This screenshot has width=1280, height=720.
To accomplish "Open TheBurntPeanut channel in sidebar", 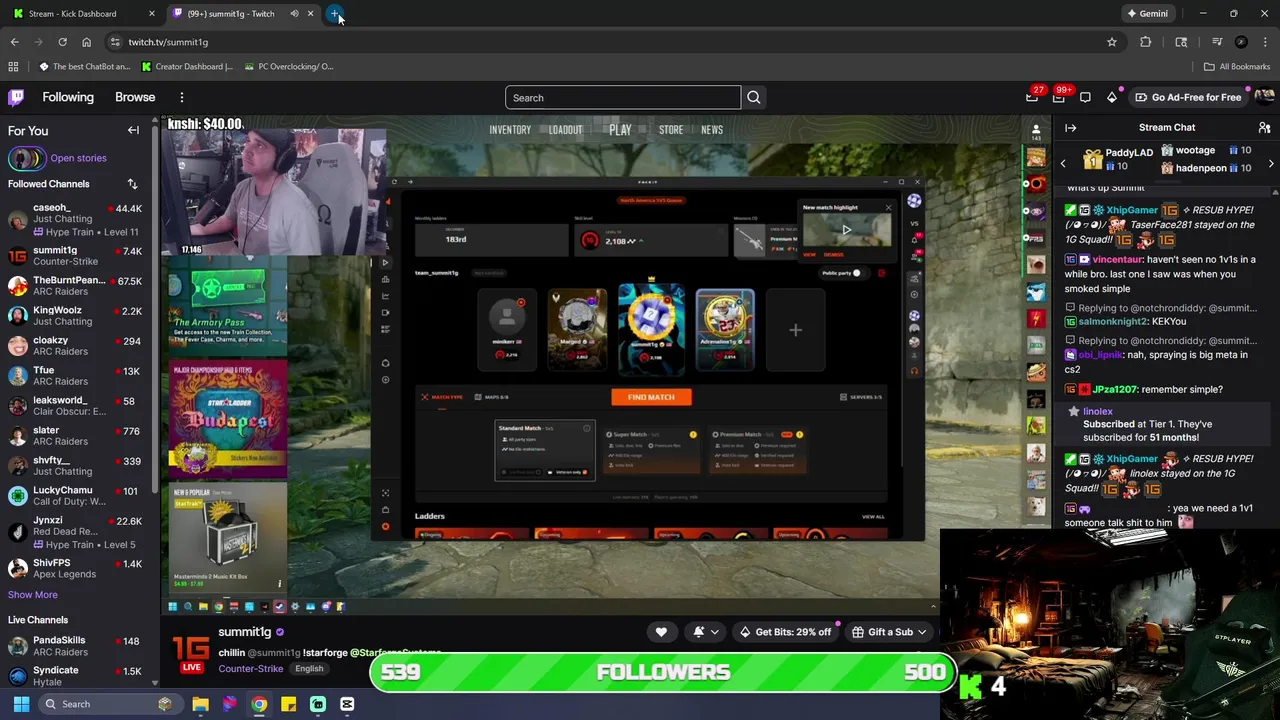I will click(75, 286).
